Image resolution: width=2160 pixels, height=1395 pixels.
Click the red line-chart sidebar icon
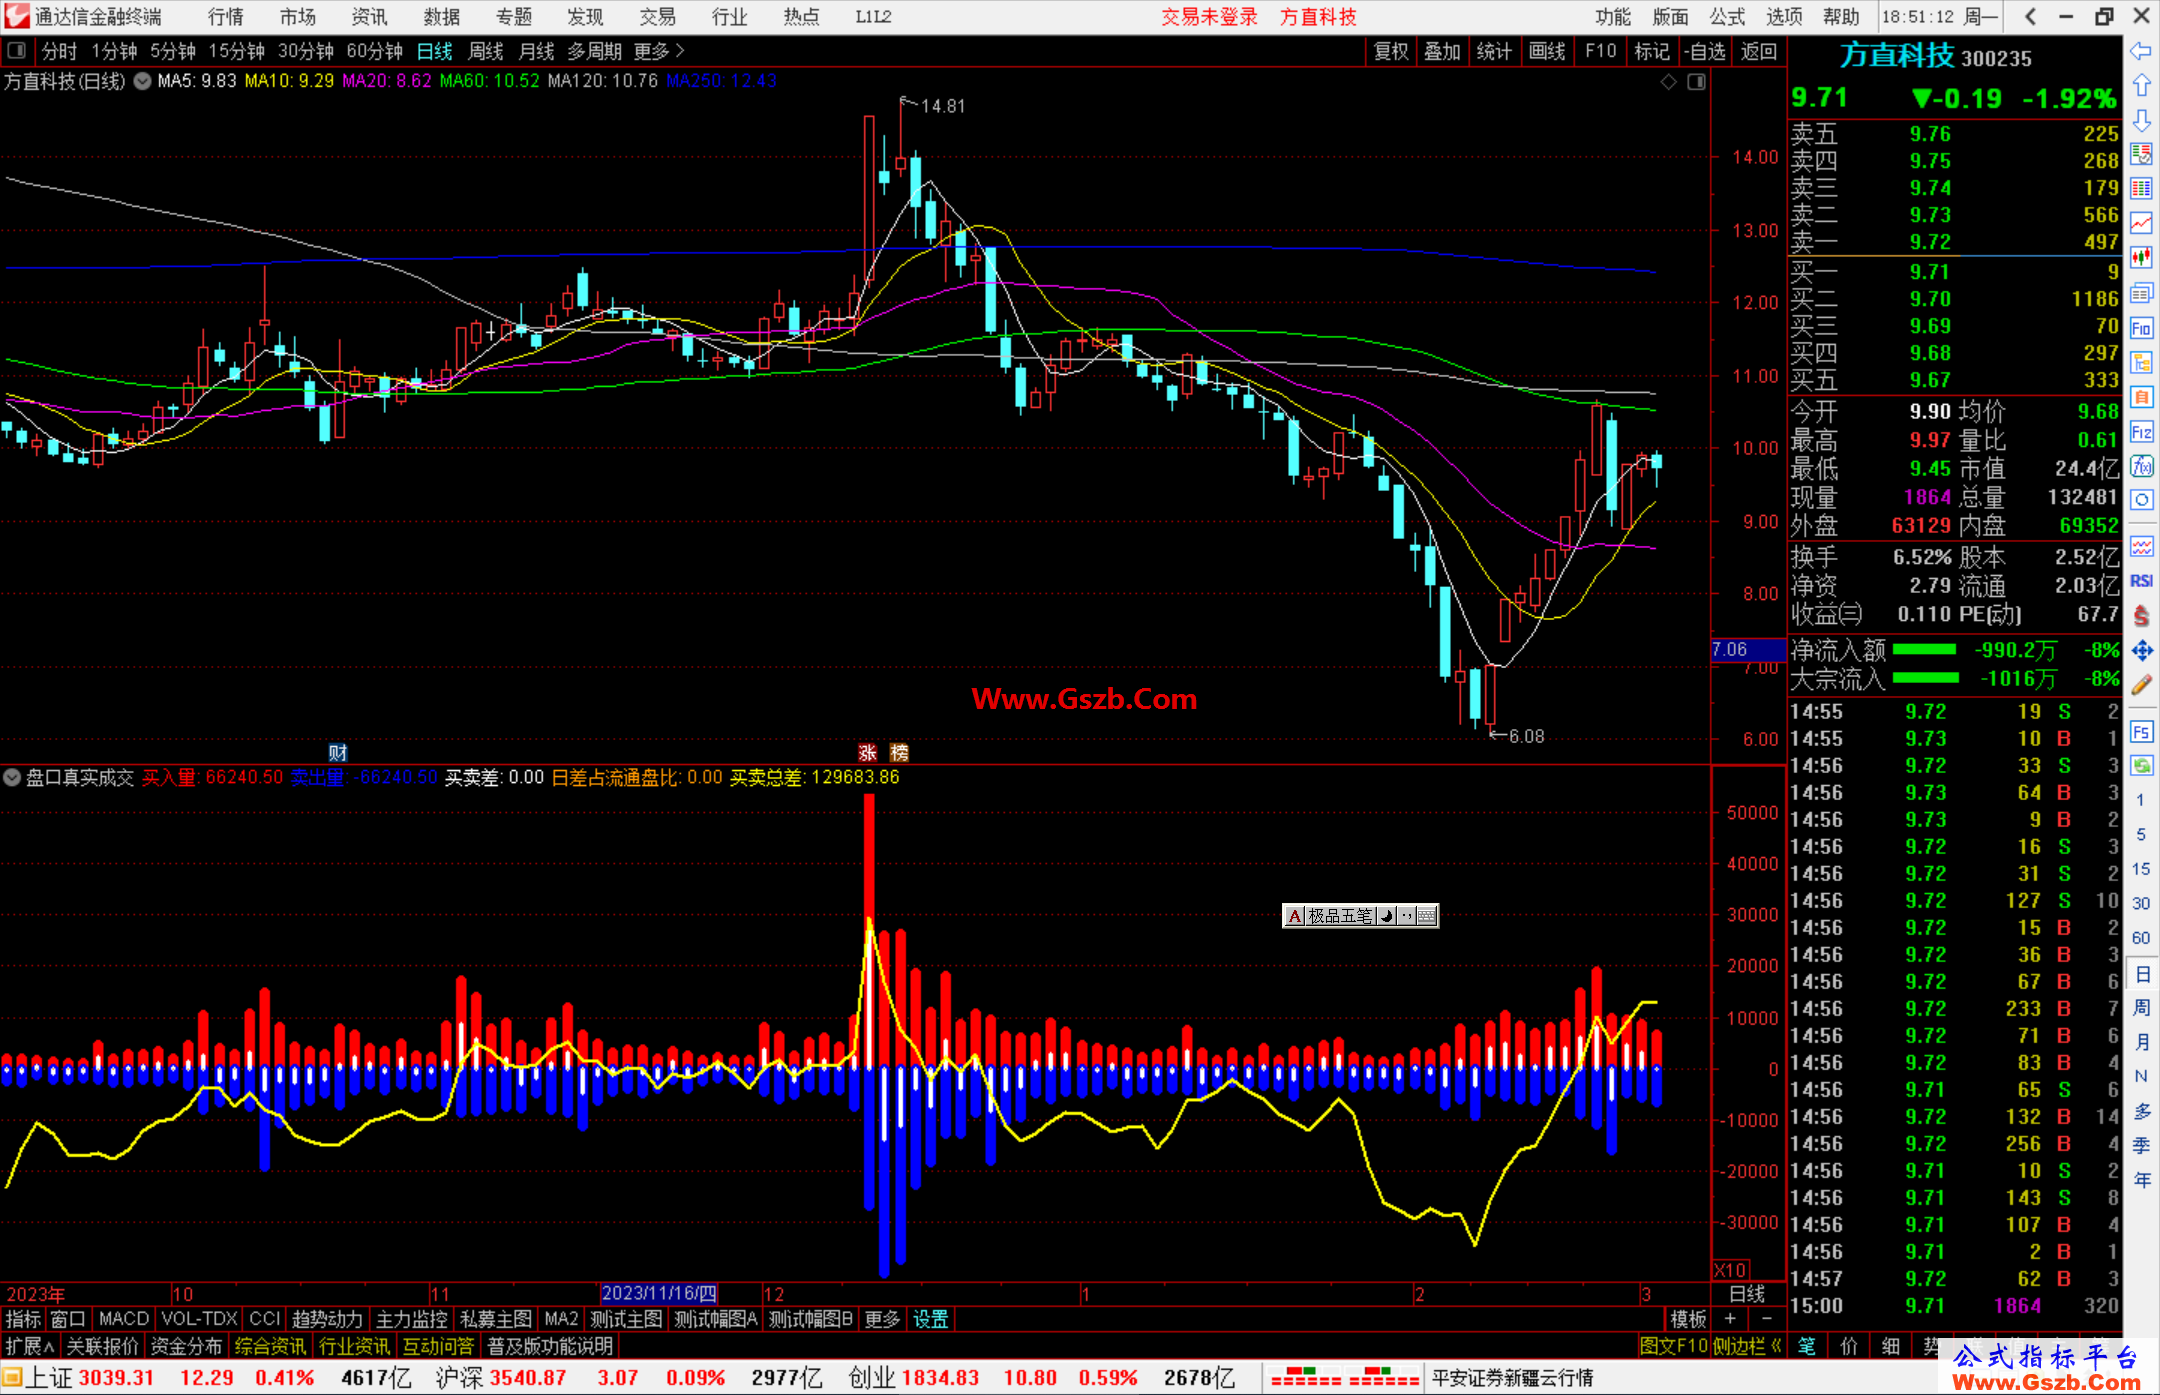coord(2141,222)
